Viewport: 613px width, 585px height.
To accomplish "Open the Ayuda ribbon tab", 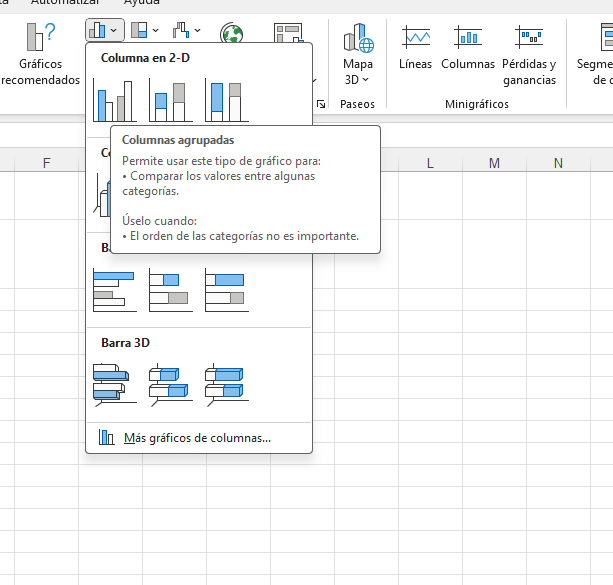I will (x=142, y=2).
